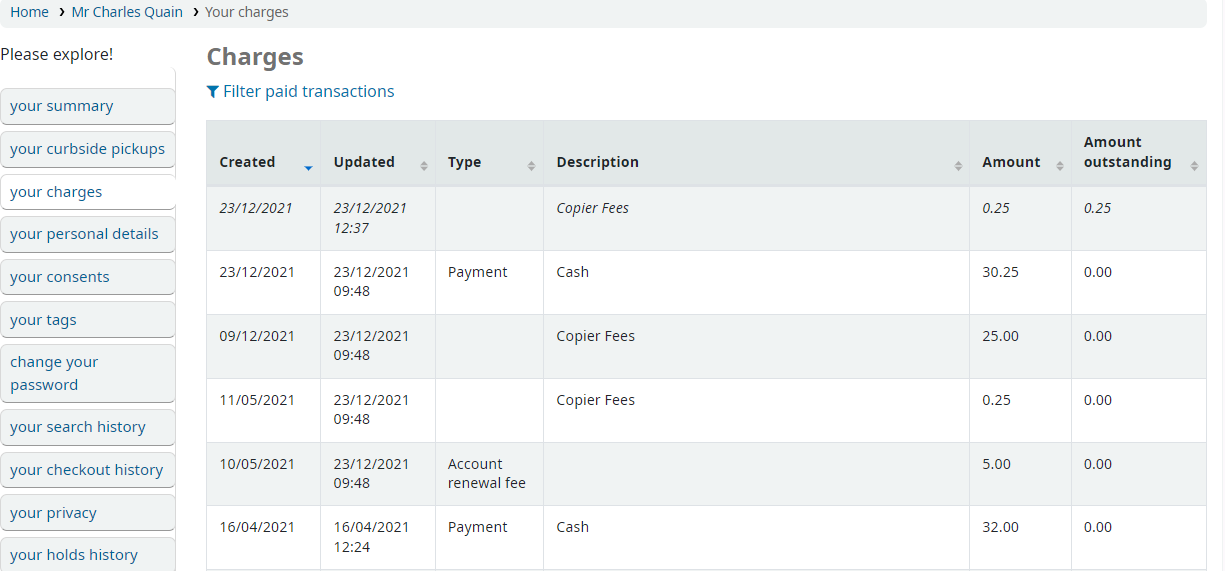Go to Home breadcrumb
Viewport: 1225px width, 571px height.
pyautogui.click(x=29, y=12)
